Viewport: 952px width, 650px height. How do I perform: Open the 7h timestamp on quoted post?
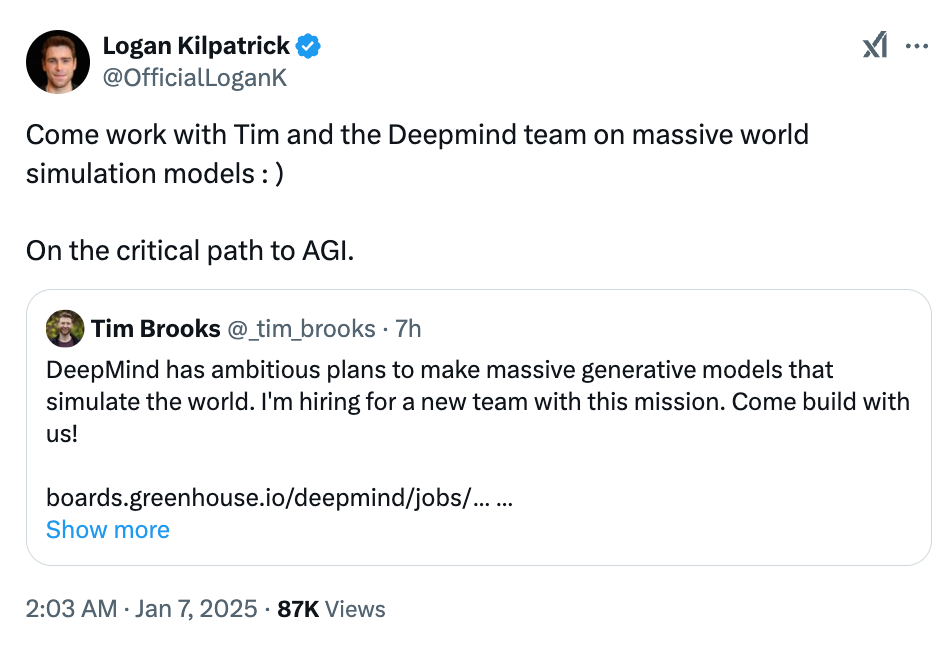408,329
